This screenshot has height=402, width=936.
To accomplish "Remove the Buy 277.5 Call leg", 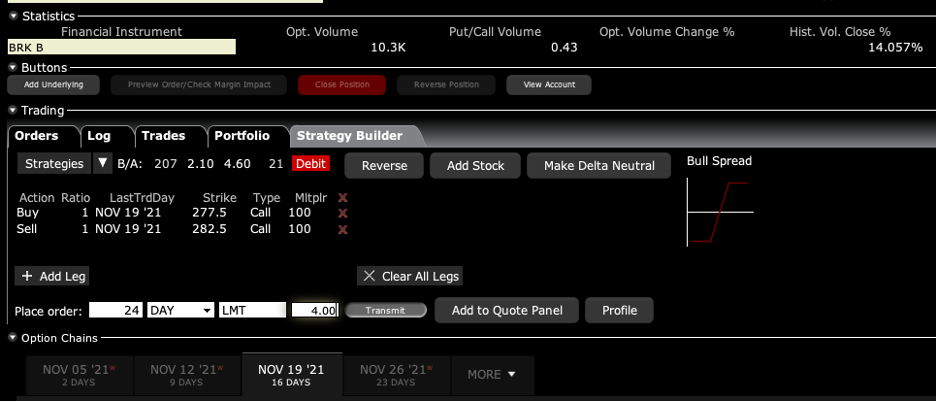I will tap(343, 213).
